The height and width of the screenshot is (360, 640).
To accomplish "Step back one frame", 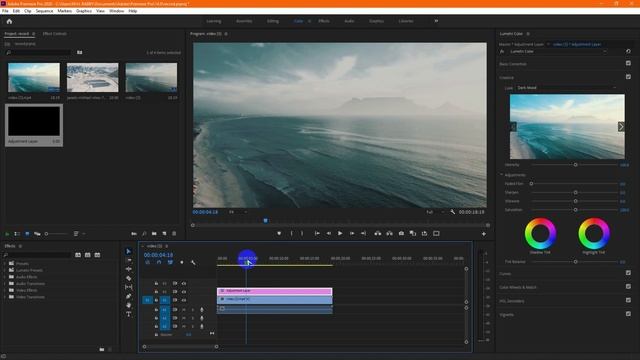I will [329, 233].
